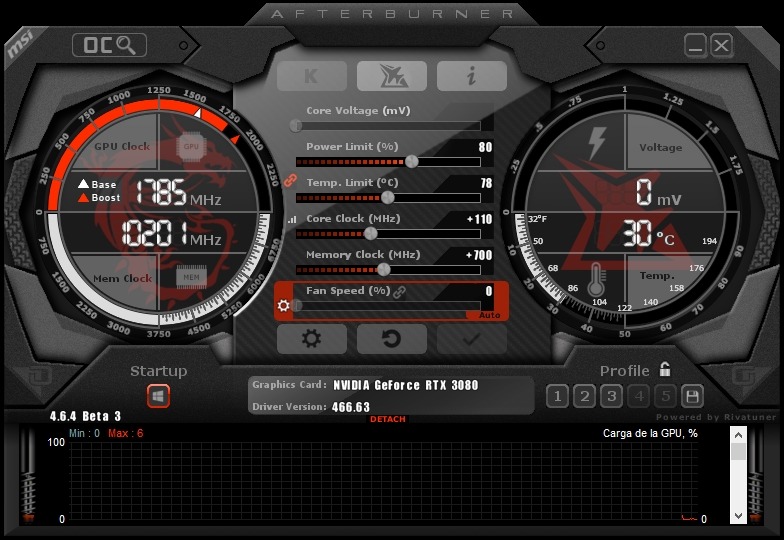
Task: Close the Afterburner window
Action: click(x=722, y=46)
